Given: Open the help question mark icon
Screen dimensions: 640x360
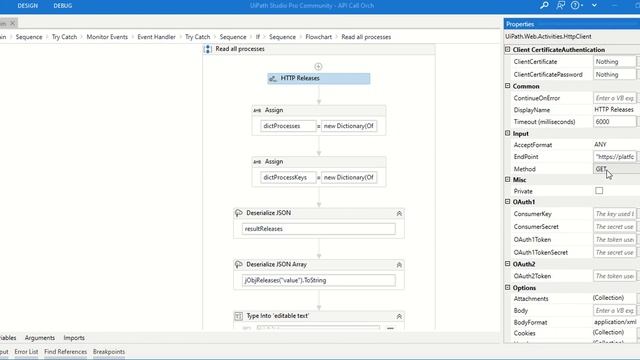Looking at the screenshot, I should [x=575, y=5].
